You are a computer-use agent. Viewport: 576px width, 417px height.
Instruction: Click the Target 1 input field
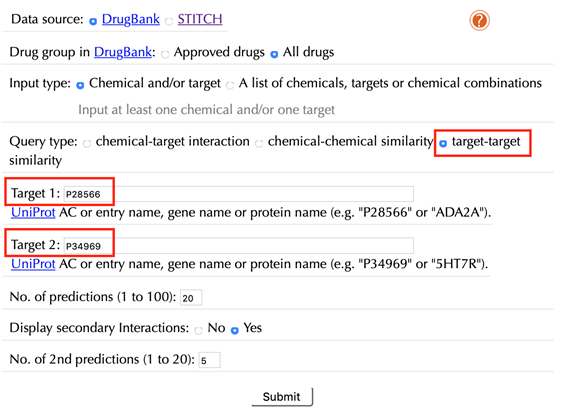(239, 194)
